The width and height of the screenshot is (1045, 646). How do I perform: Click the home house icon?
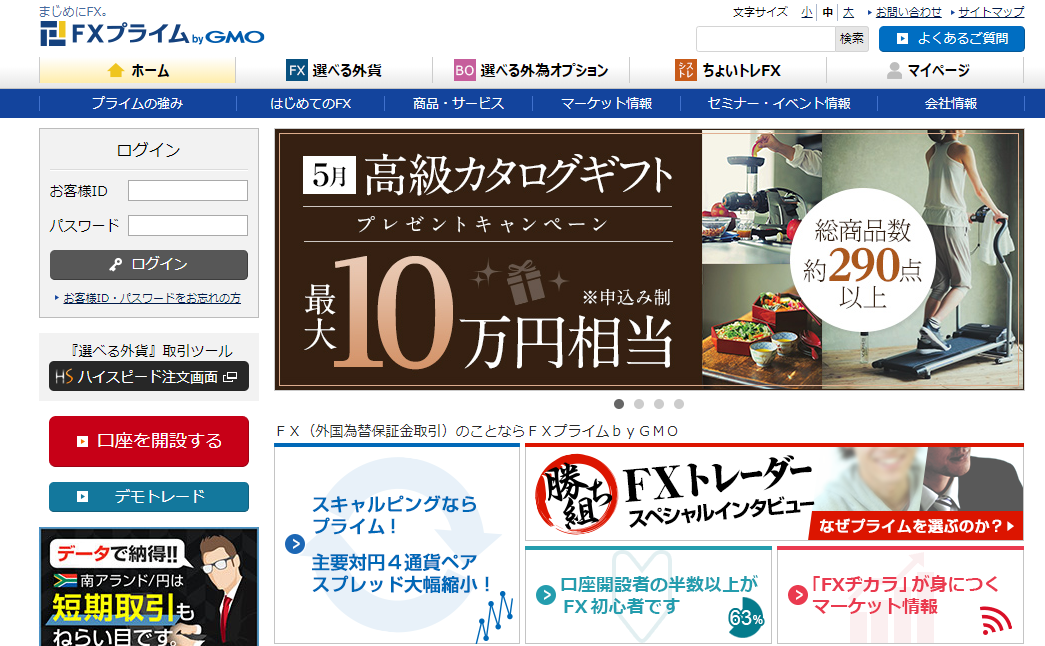(x=116, y=70)
